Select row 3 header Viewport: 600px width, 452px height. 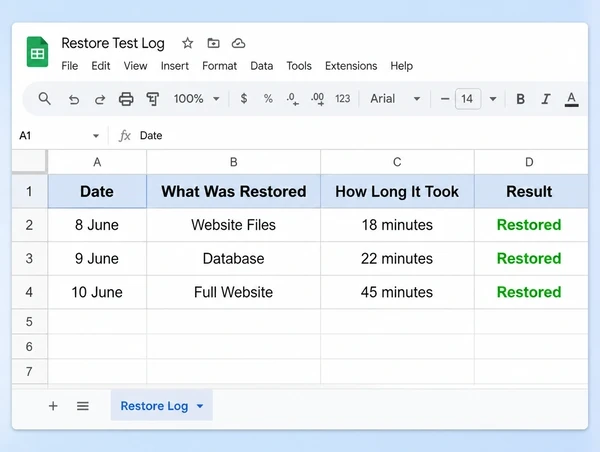click(29, 258)
